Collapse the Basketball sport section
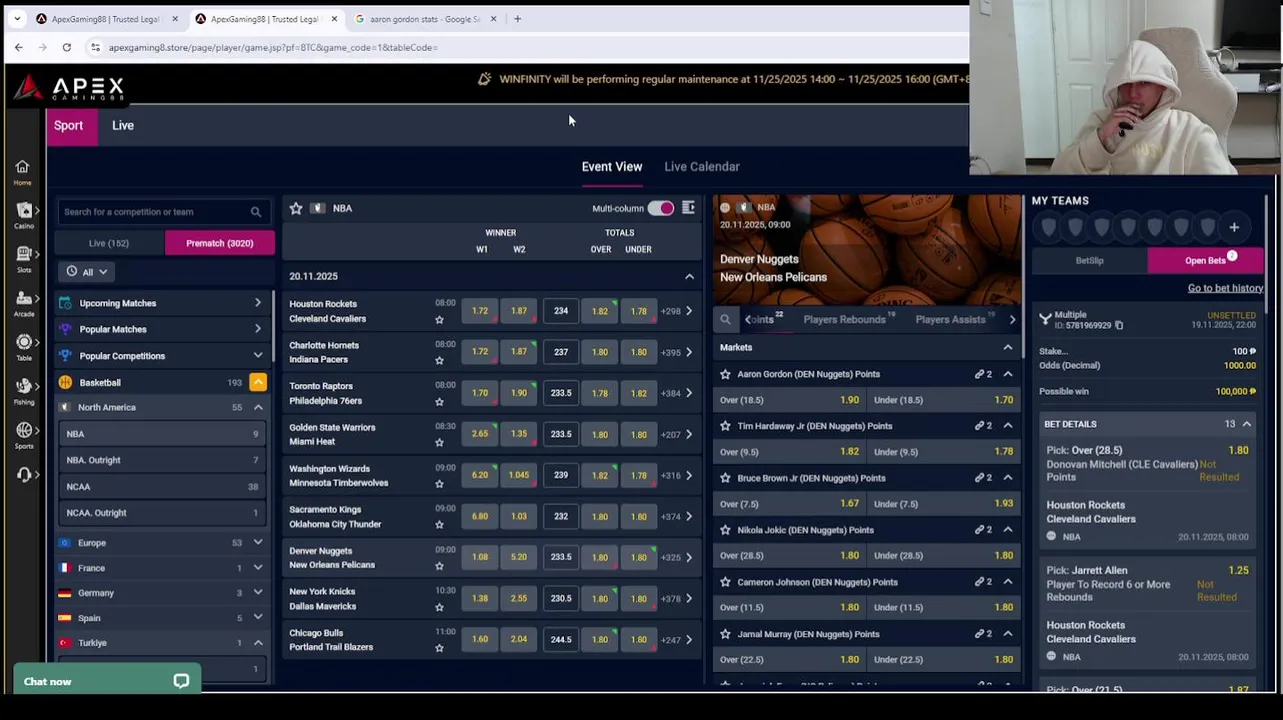This screenshot has width=1283, height=720. tap(258, 382)
